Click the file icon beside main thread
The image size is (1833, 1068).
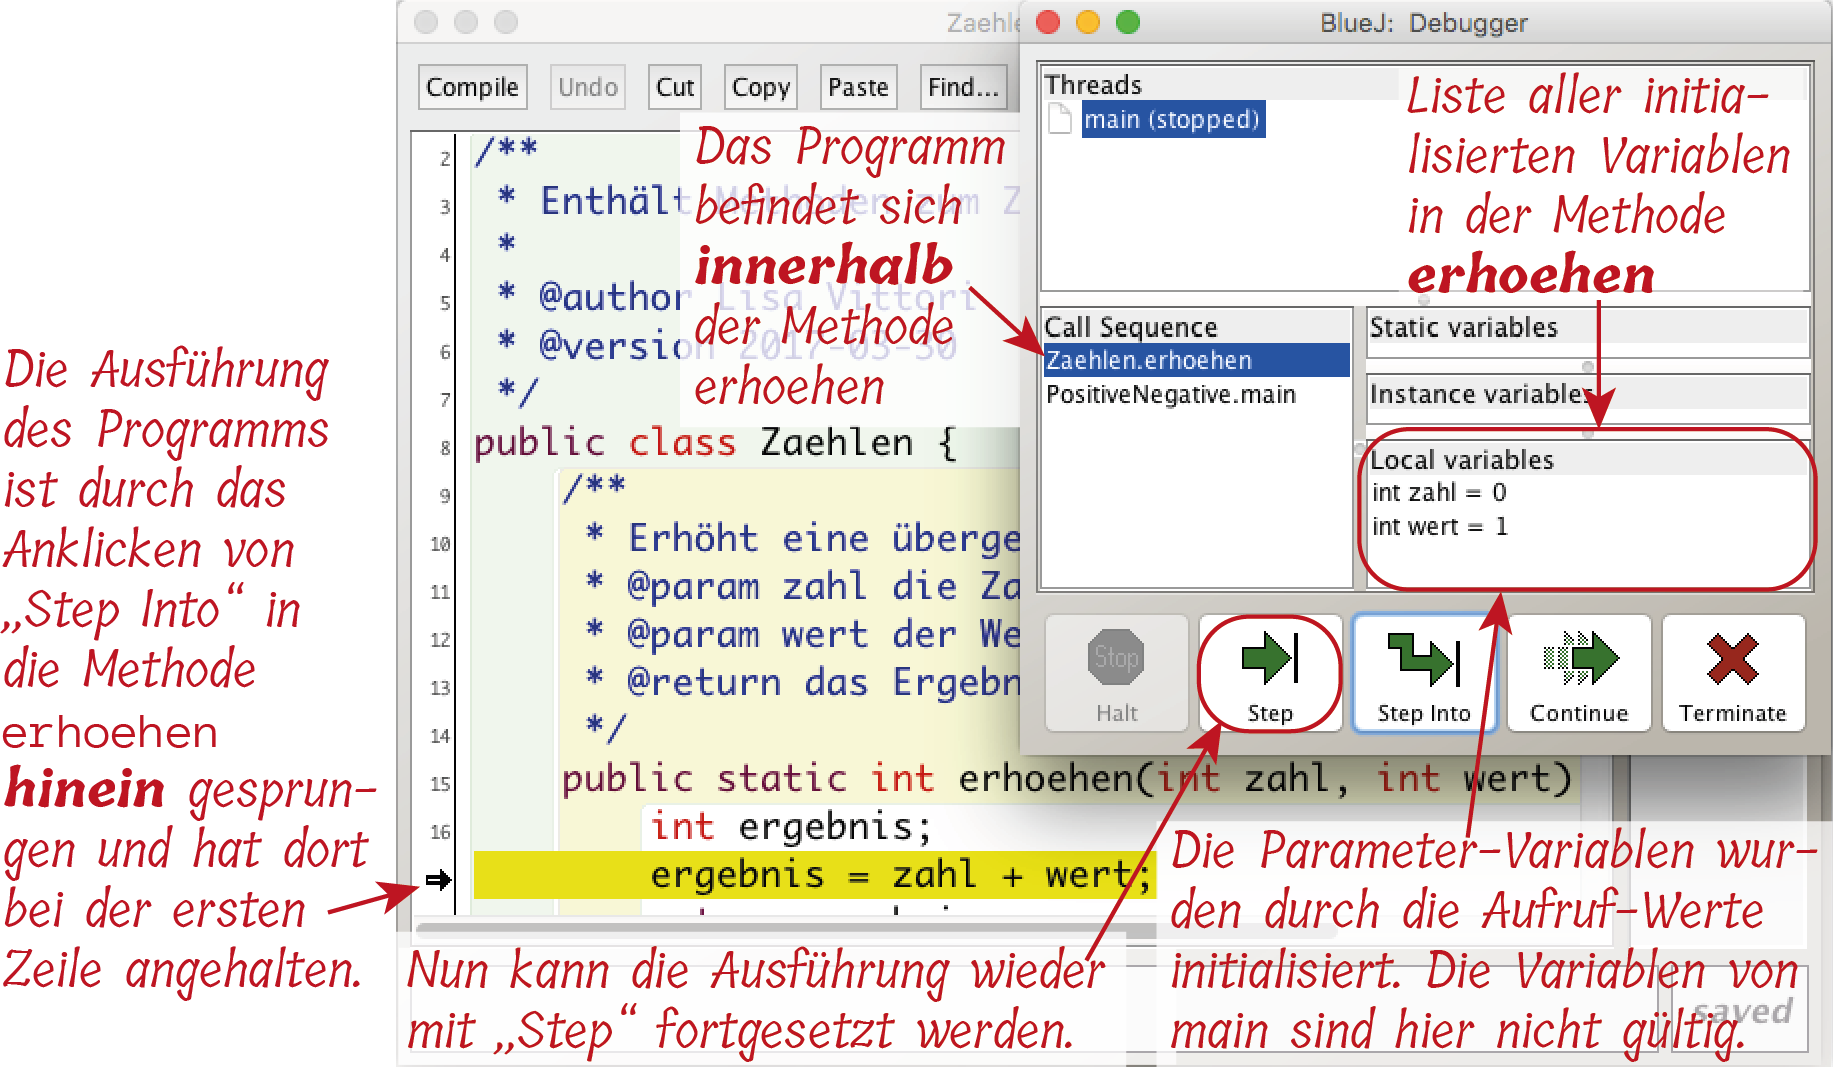1060,119
